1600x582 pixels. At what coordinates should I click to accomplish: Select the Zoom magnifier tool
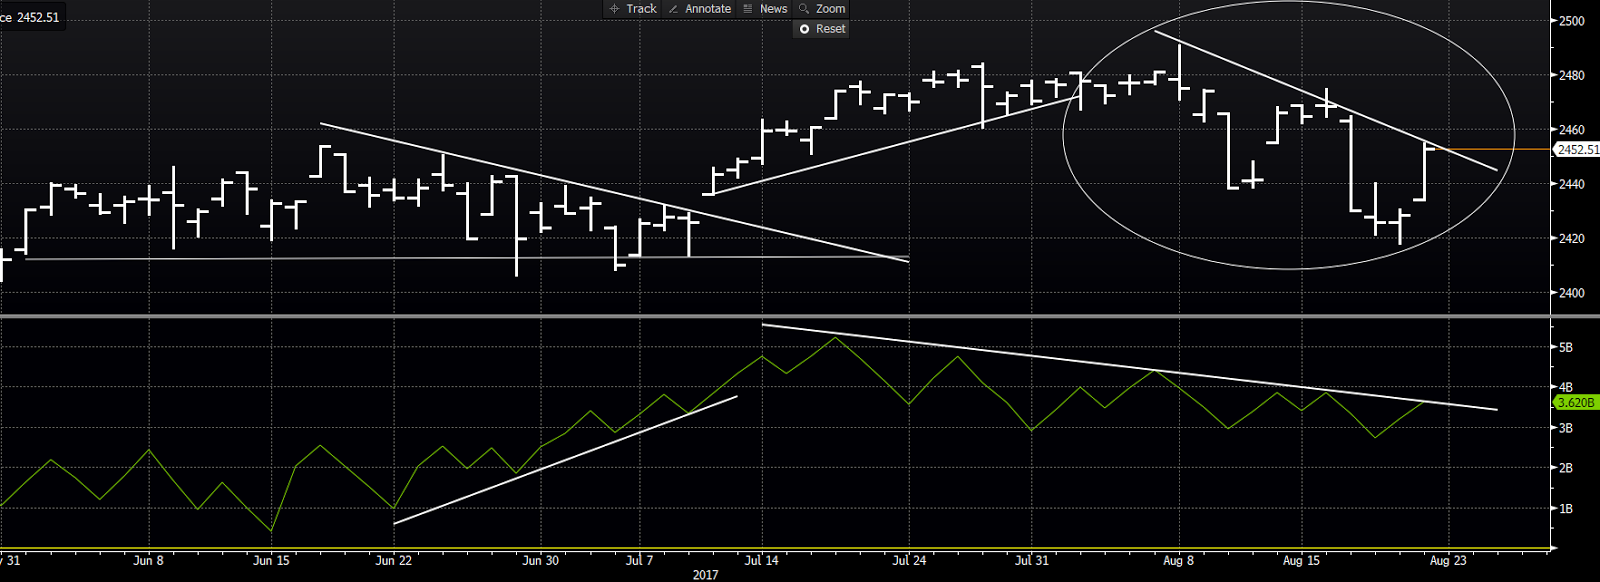click(822, 9)
